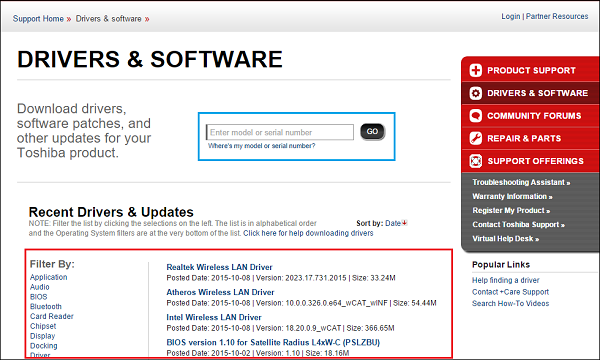This screenshot has height=360, width=600.
Task: Open Community Forums from the sidebar
Action: [x=530, y=116]
